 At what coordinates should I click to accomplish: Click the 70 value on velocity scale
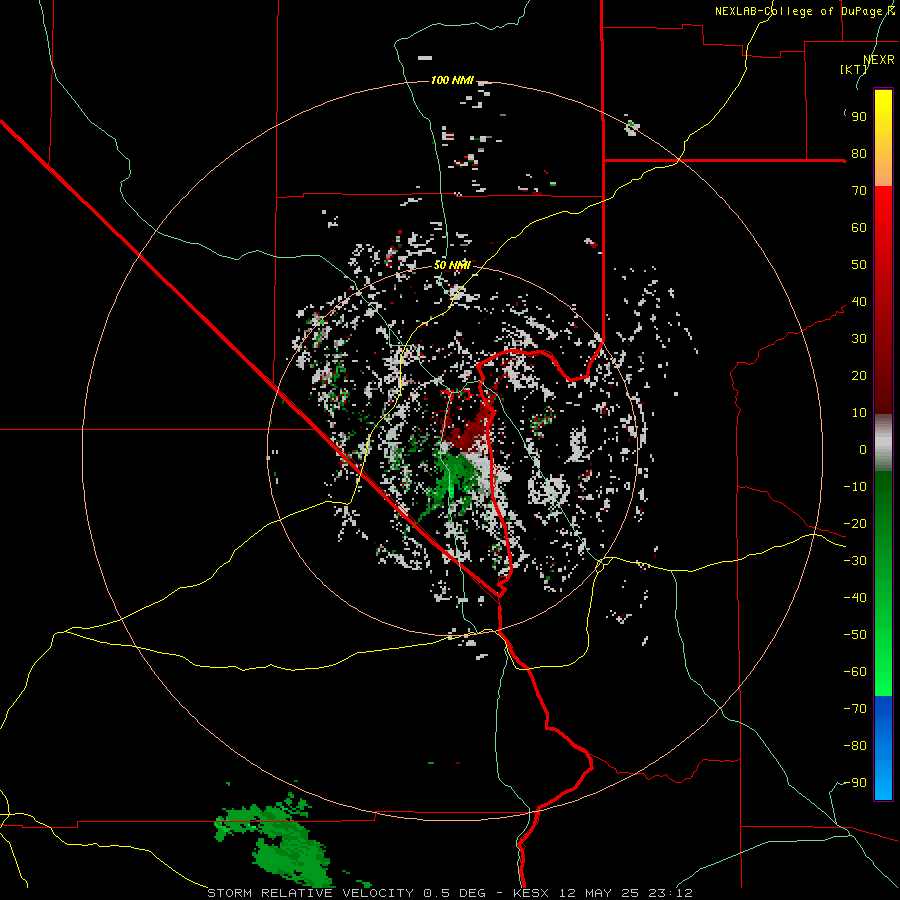[x=859, y=191]
